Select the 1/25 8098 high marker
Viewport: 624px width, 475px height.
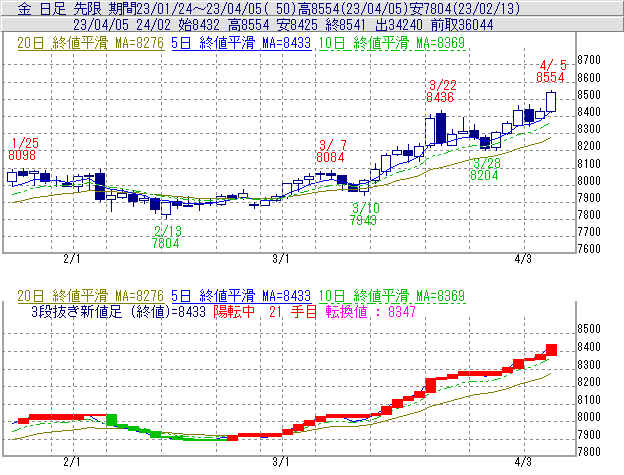click(23, 149)
